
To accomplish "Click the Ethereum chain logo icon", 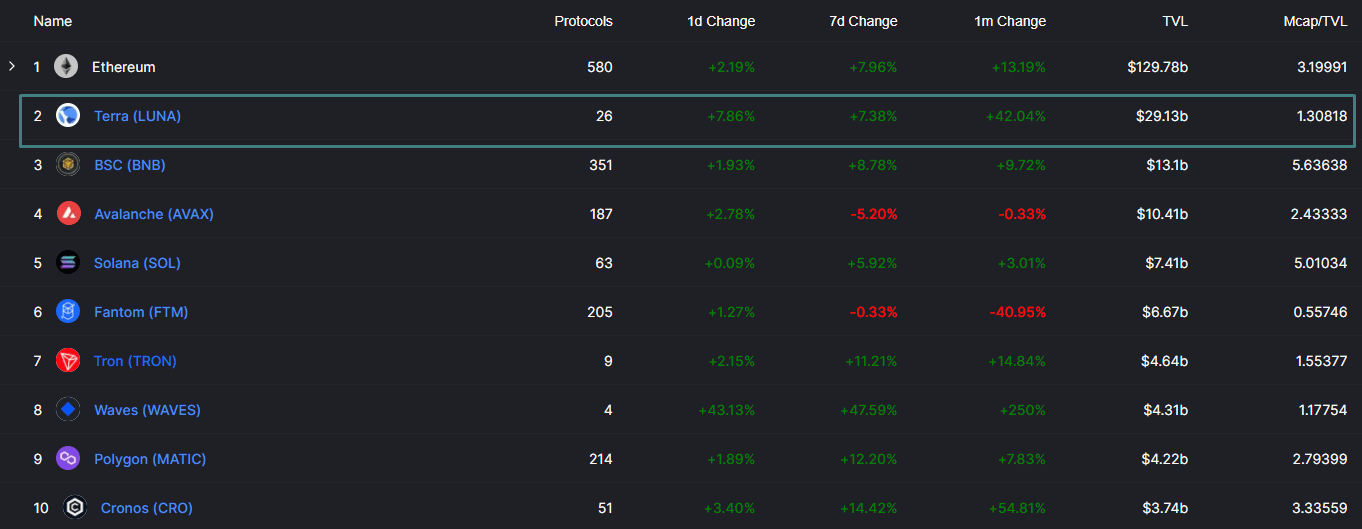I will pyautogui.click(x=66, y=67).
